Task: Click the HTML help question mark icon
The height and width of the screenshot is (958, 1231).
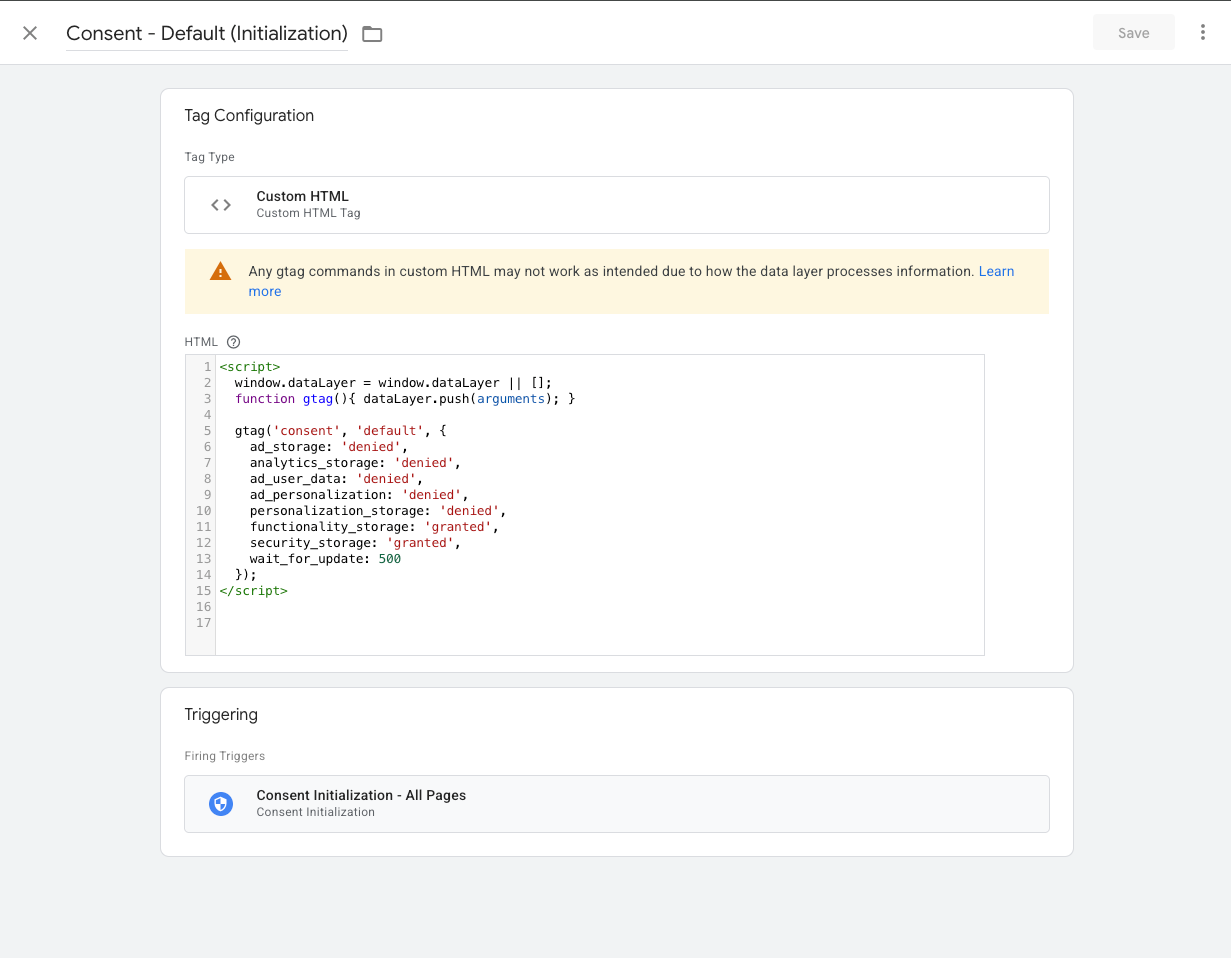Action: (234, 342)
